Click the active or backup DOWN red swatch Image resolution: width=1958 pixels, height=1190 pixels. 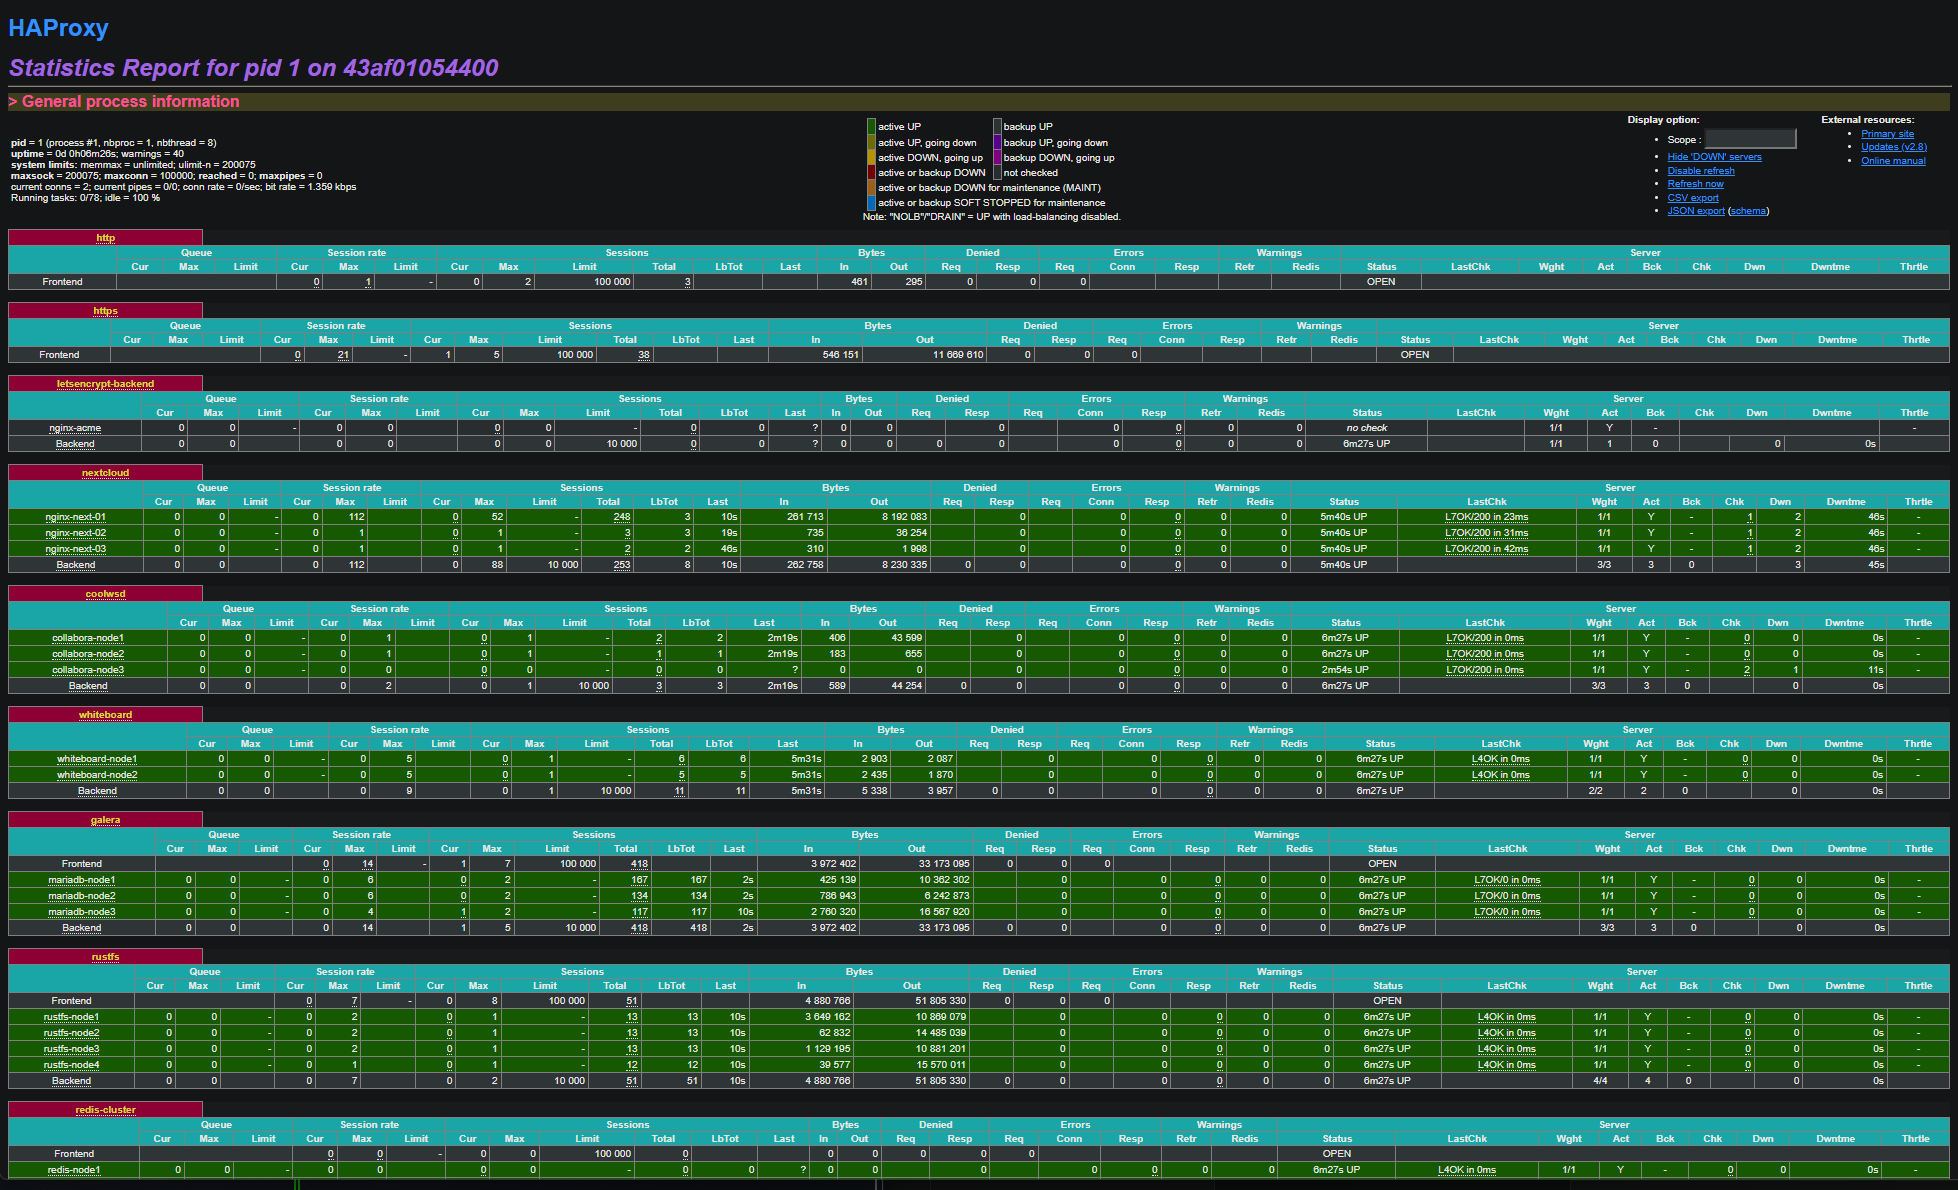click(871, 172)
